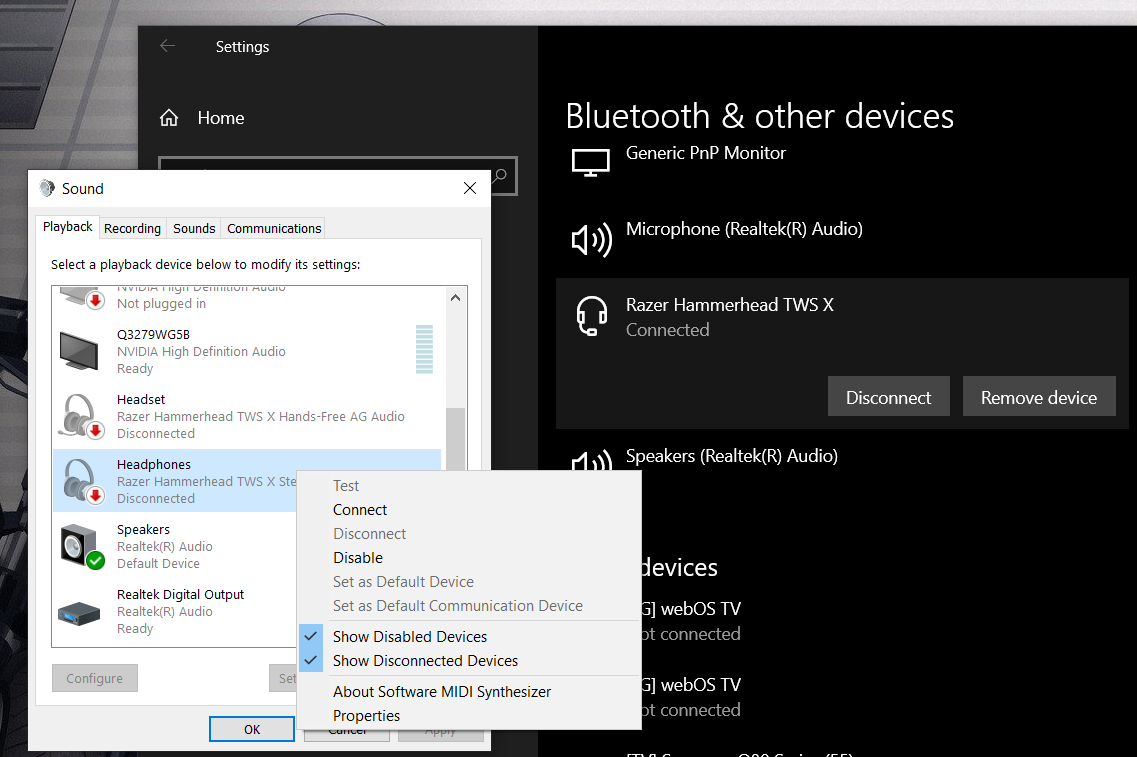Screen dimensions: 1137x757
Task: Click the Settings search field
Action: 337,175
